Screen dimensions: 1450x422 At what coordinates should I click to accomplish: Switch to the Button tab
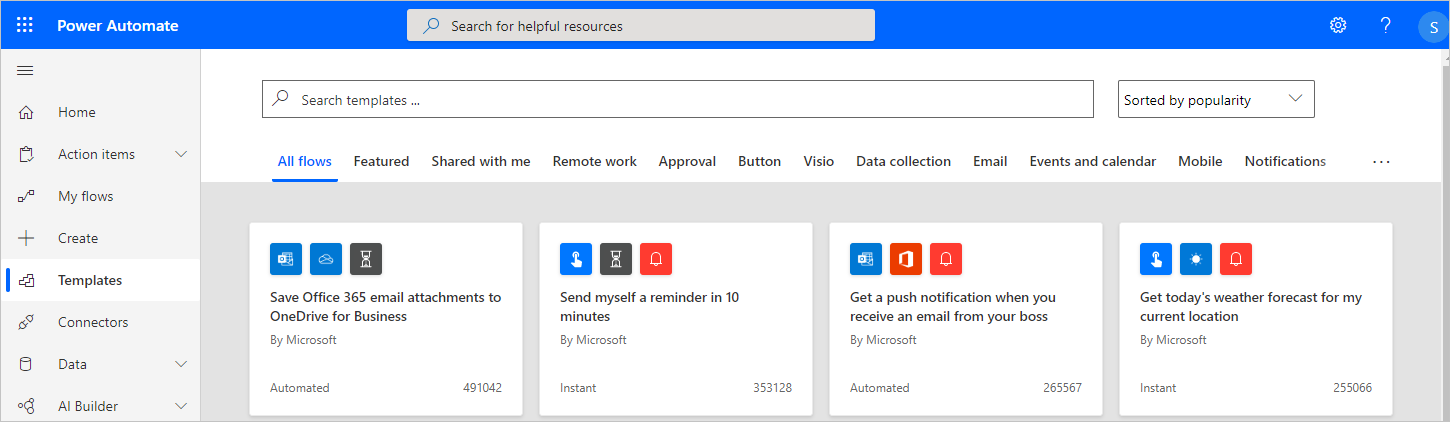[x=759, y=161]
